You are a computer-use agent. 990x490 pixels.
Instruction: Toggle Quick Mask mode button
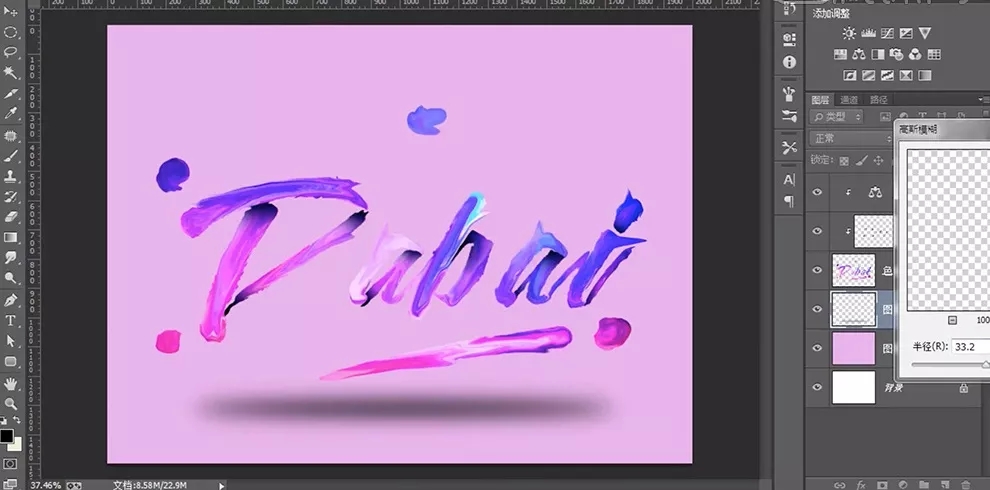(10, 464)
